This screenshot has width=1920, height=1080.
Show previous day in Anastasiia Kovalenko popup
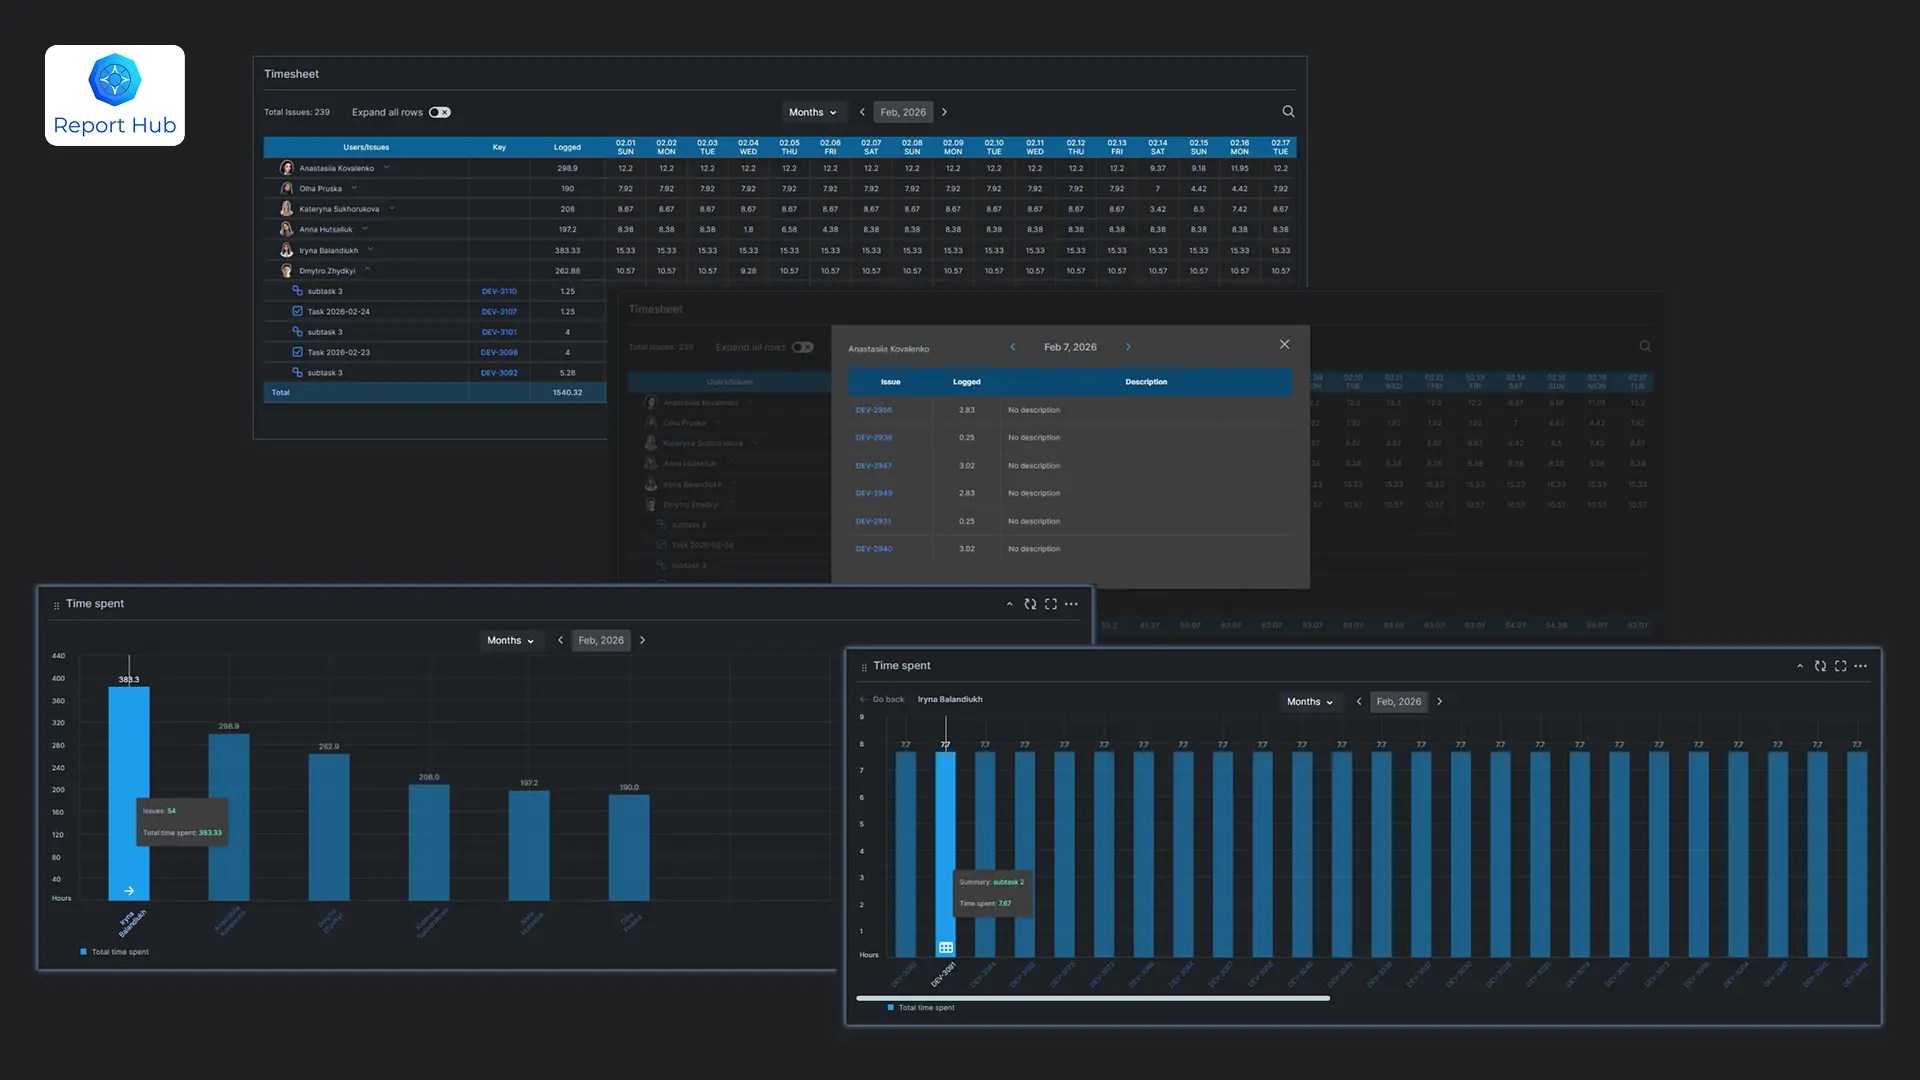click(x=1013, y=347)
